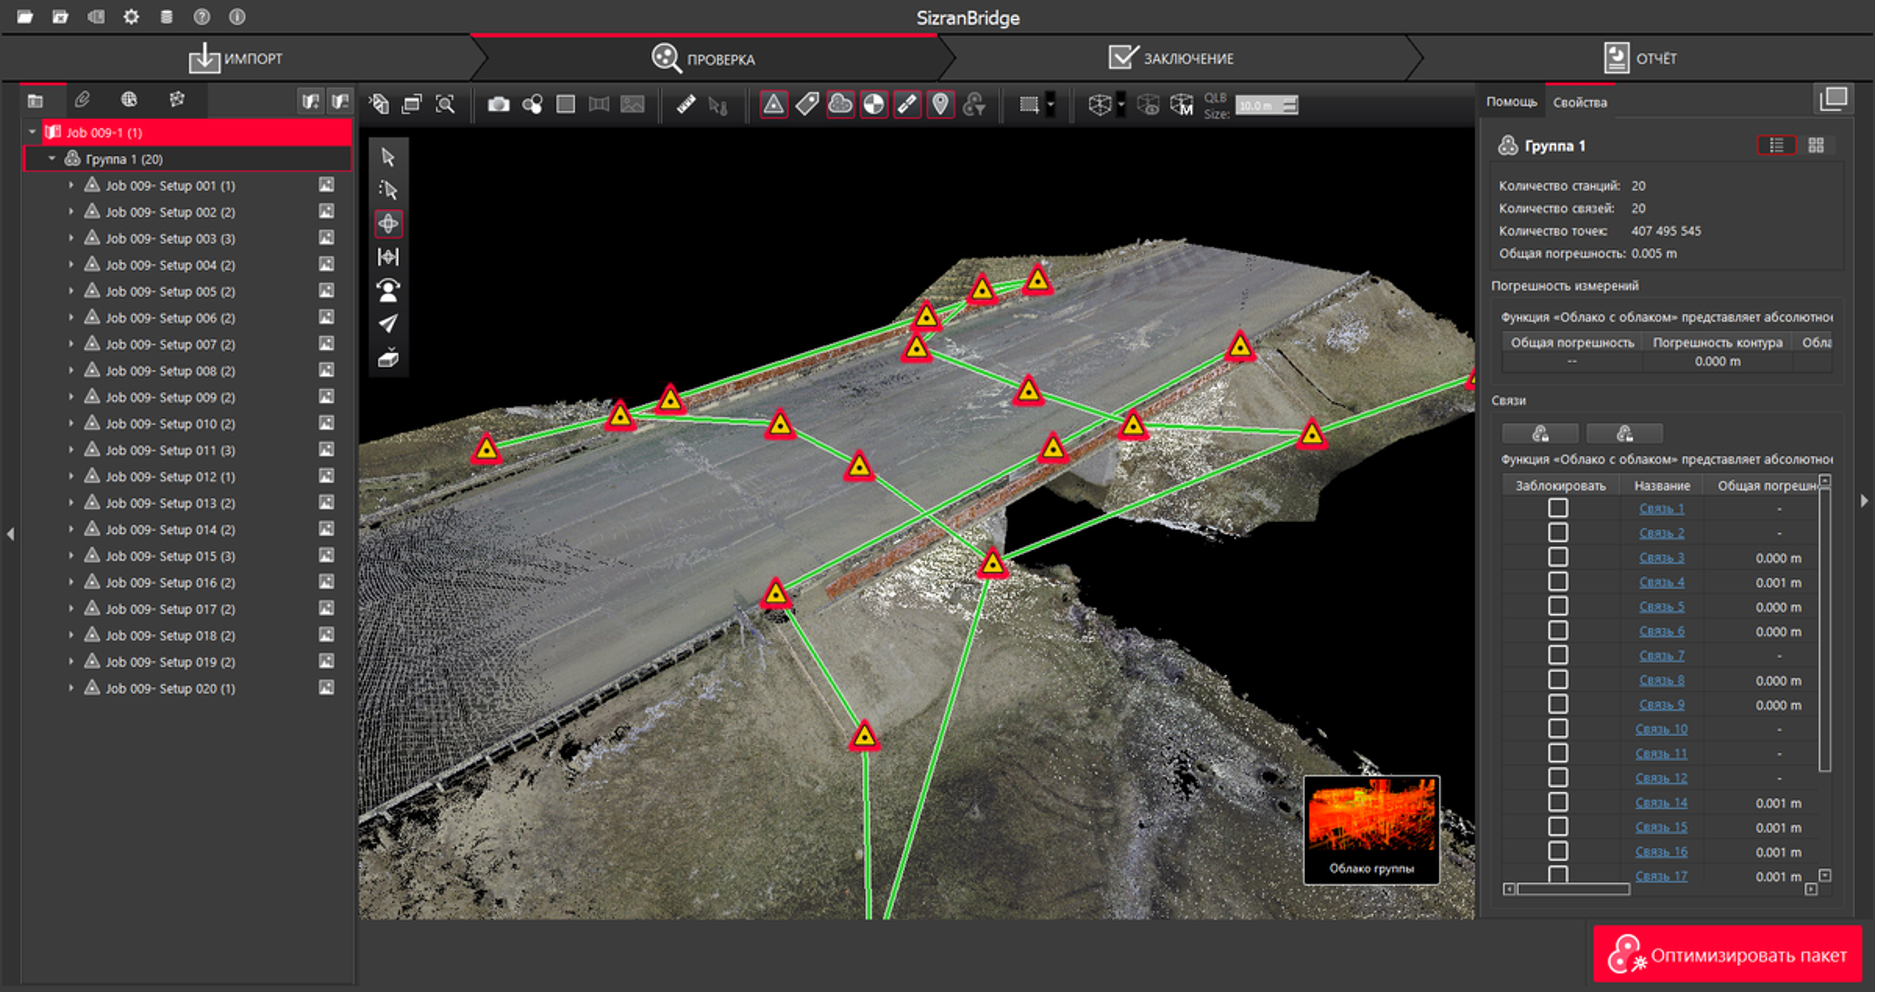1877x993 pixels.
Task: Choose the fence selection rectangle tool
Action: (1028, 104)
